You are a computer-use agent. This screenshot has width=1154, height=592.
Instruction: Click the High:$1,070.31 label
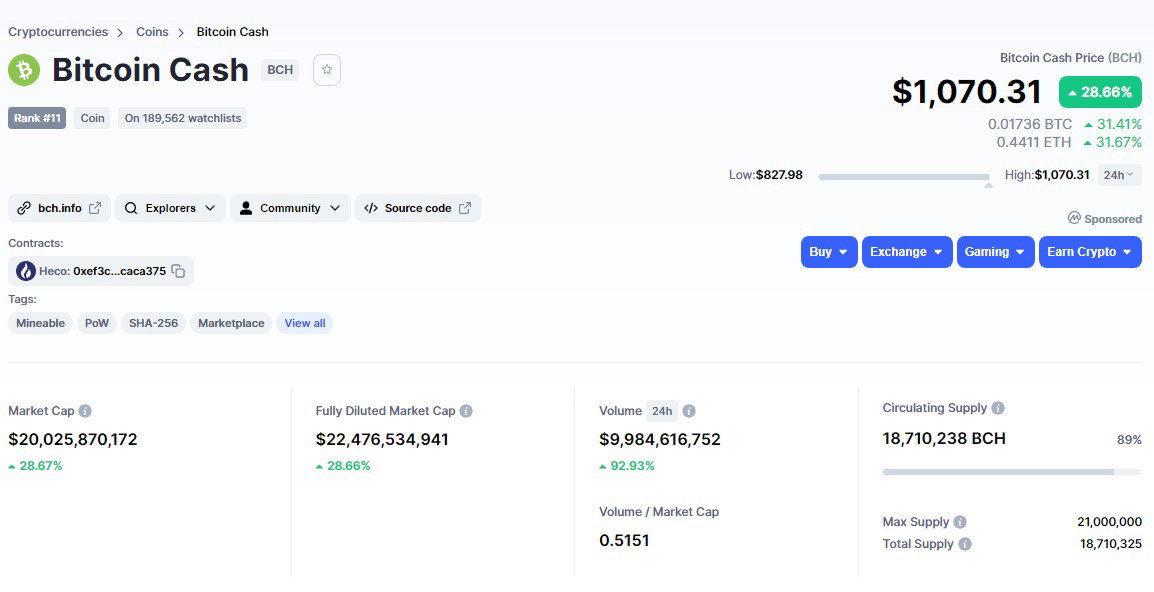[1047, 175]
